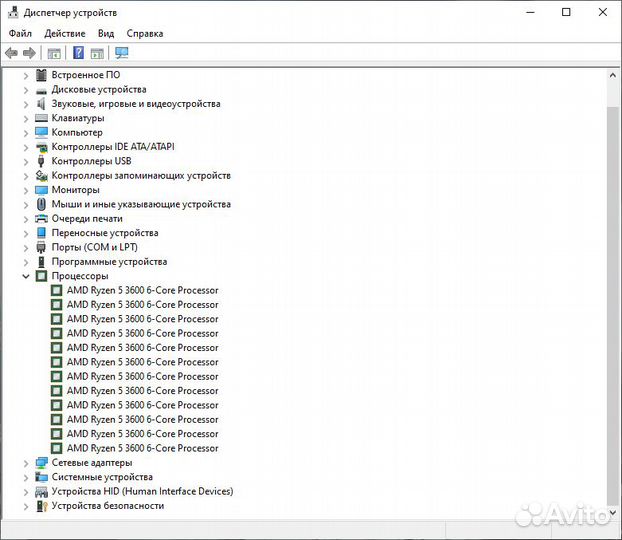Image resolution: width=622 pixels, height=540 pixels.
Task: Expand Звуковые, игровые и видеоустройства node
Action: pyautogui.click(x=26, y=104)
